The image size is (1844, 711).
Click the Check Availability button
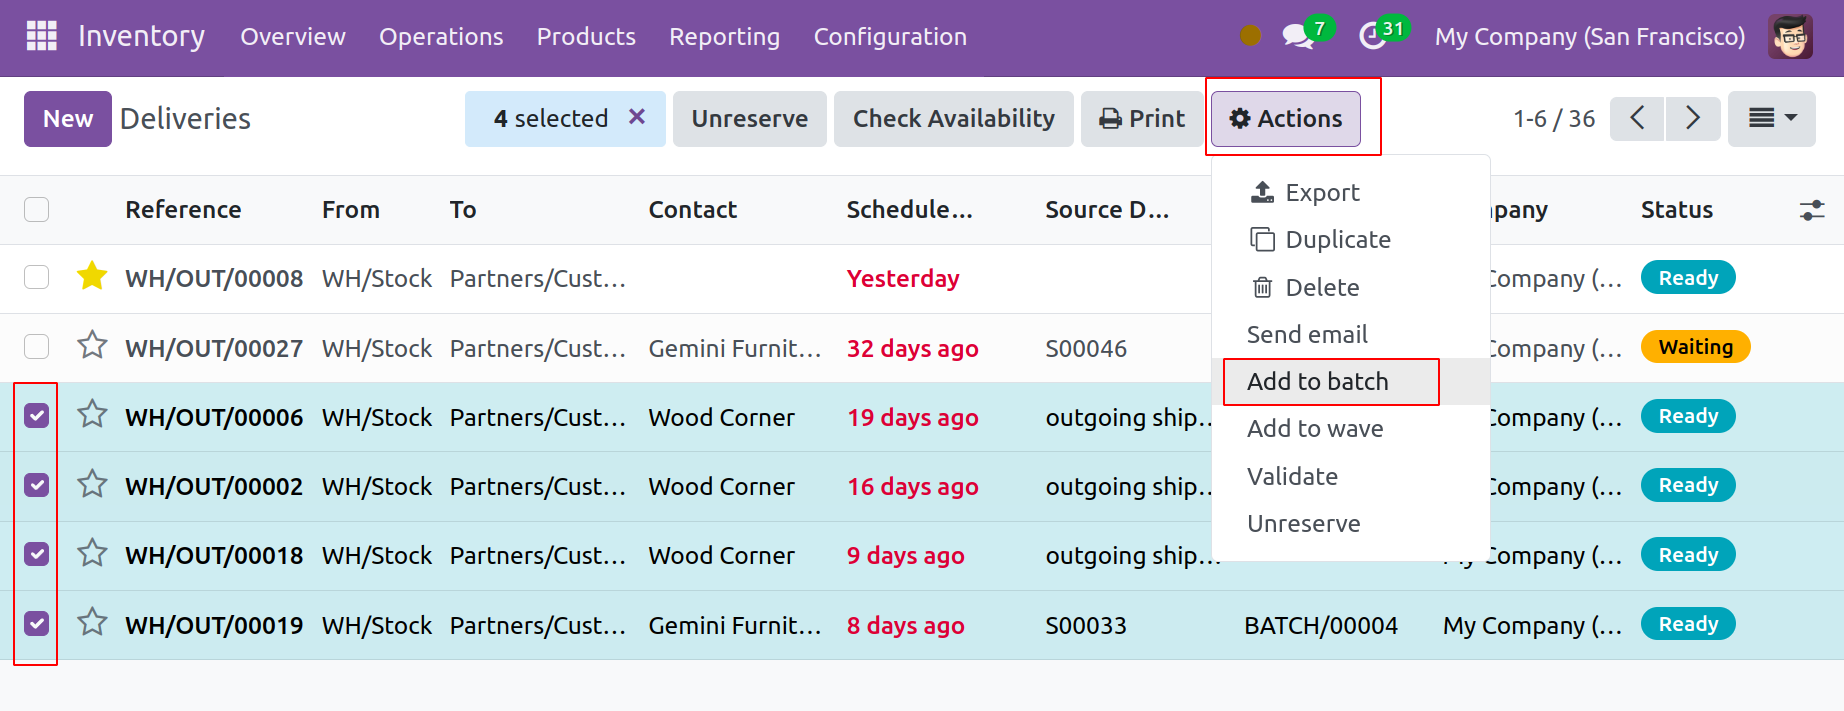pyautogui.click(x=953, y=119)
